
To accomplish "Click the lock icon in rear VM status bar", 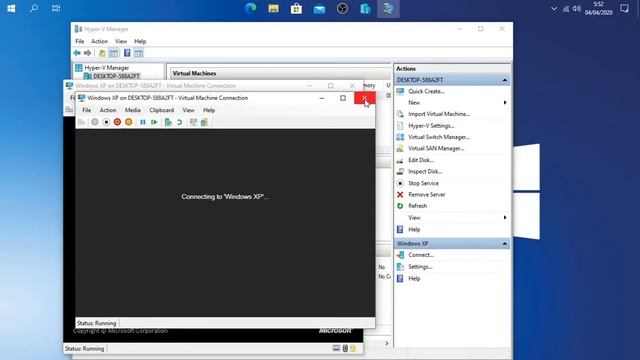I will [353, 348].
